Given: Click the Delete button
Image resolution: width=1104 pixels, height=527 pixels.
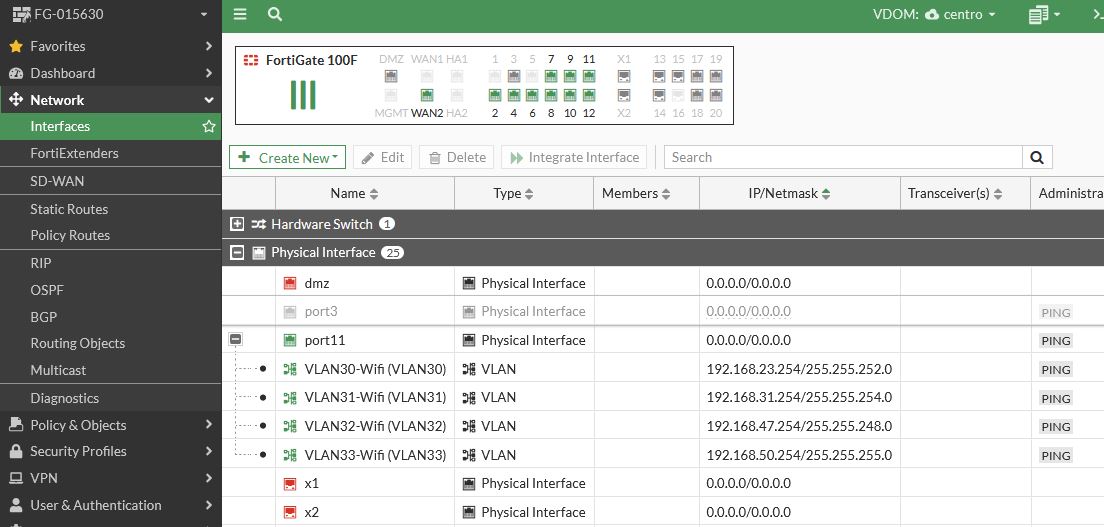Looking at the screenshot, I should [x=457, y=157].
